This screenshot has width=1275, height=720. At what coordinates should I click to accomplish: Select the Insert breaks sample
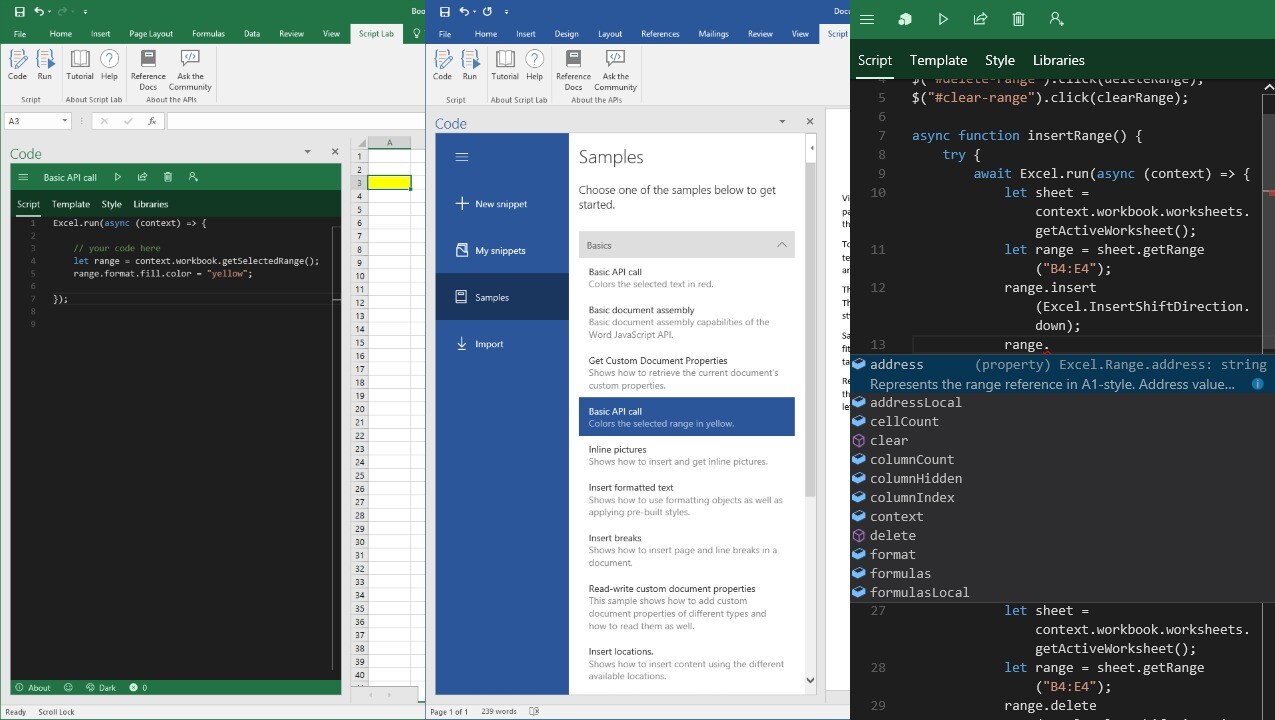(x=686, y=550)
